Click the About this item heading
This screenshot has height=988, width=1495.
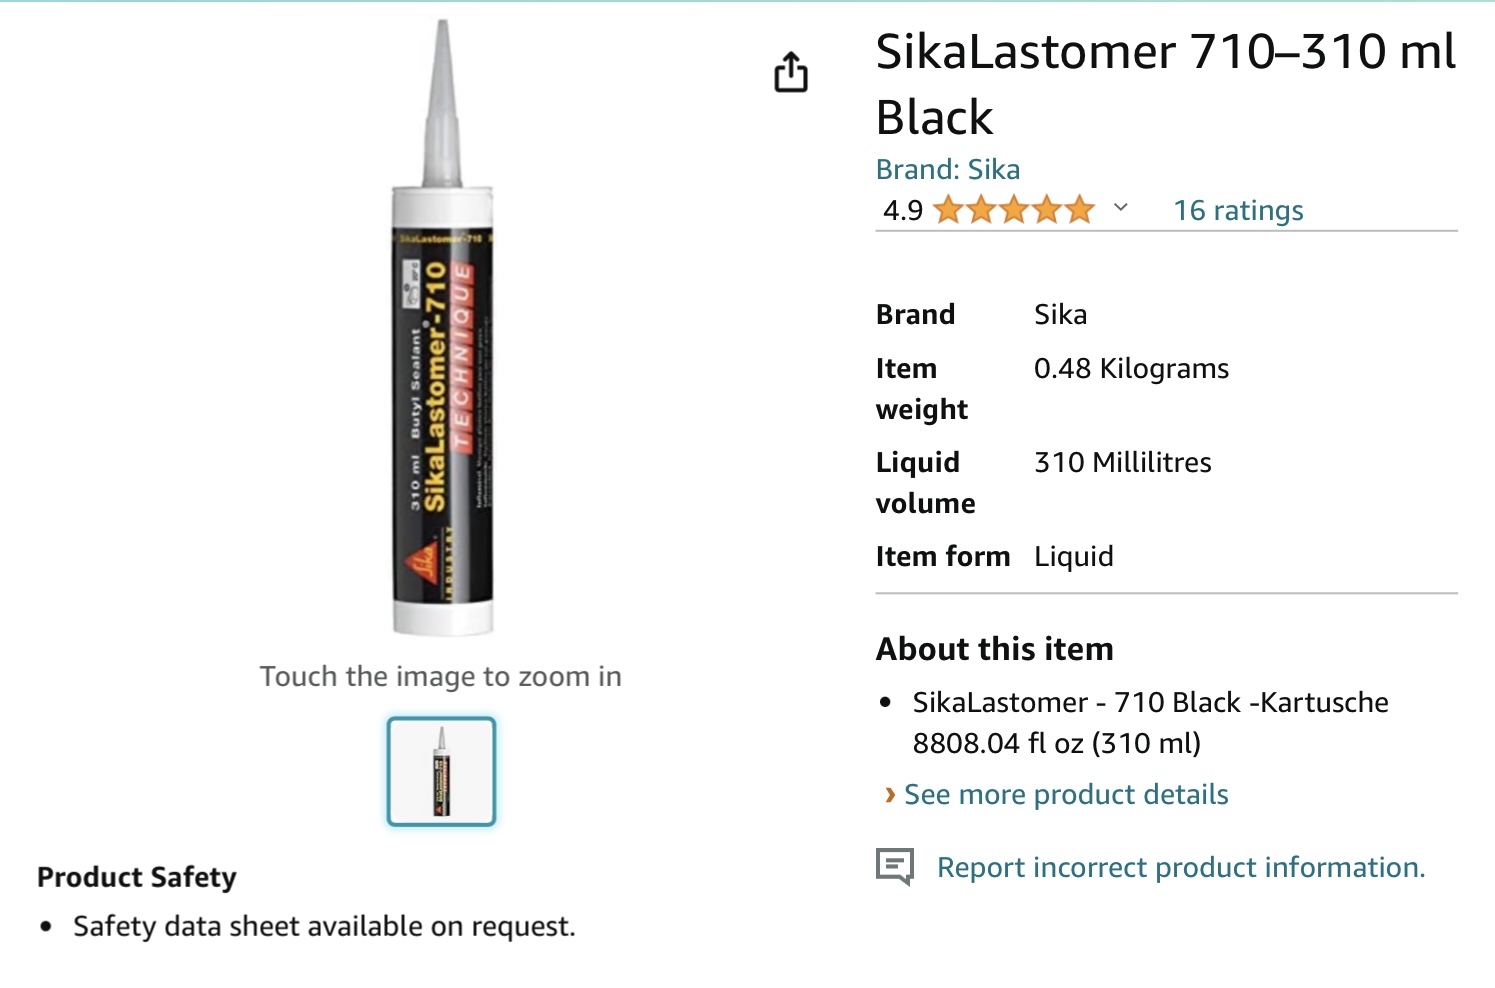click(x=994, y=649)
